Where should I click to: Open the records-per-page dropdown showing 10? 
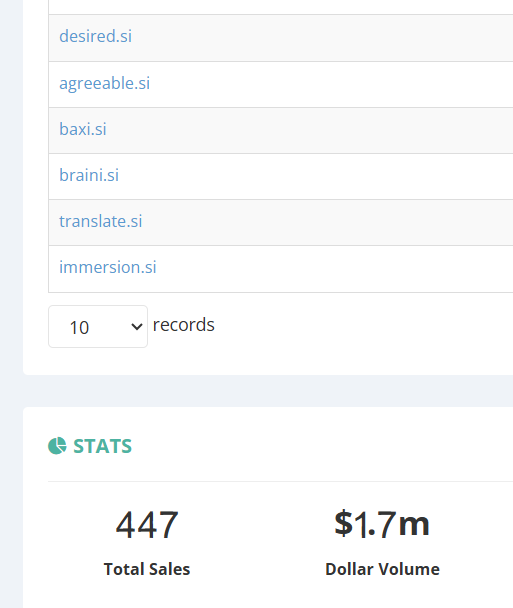(x=98, y=326)
